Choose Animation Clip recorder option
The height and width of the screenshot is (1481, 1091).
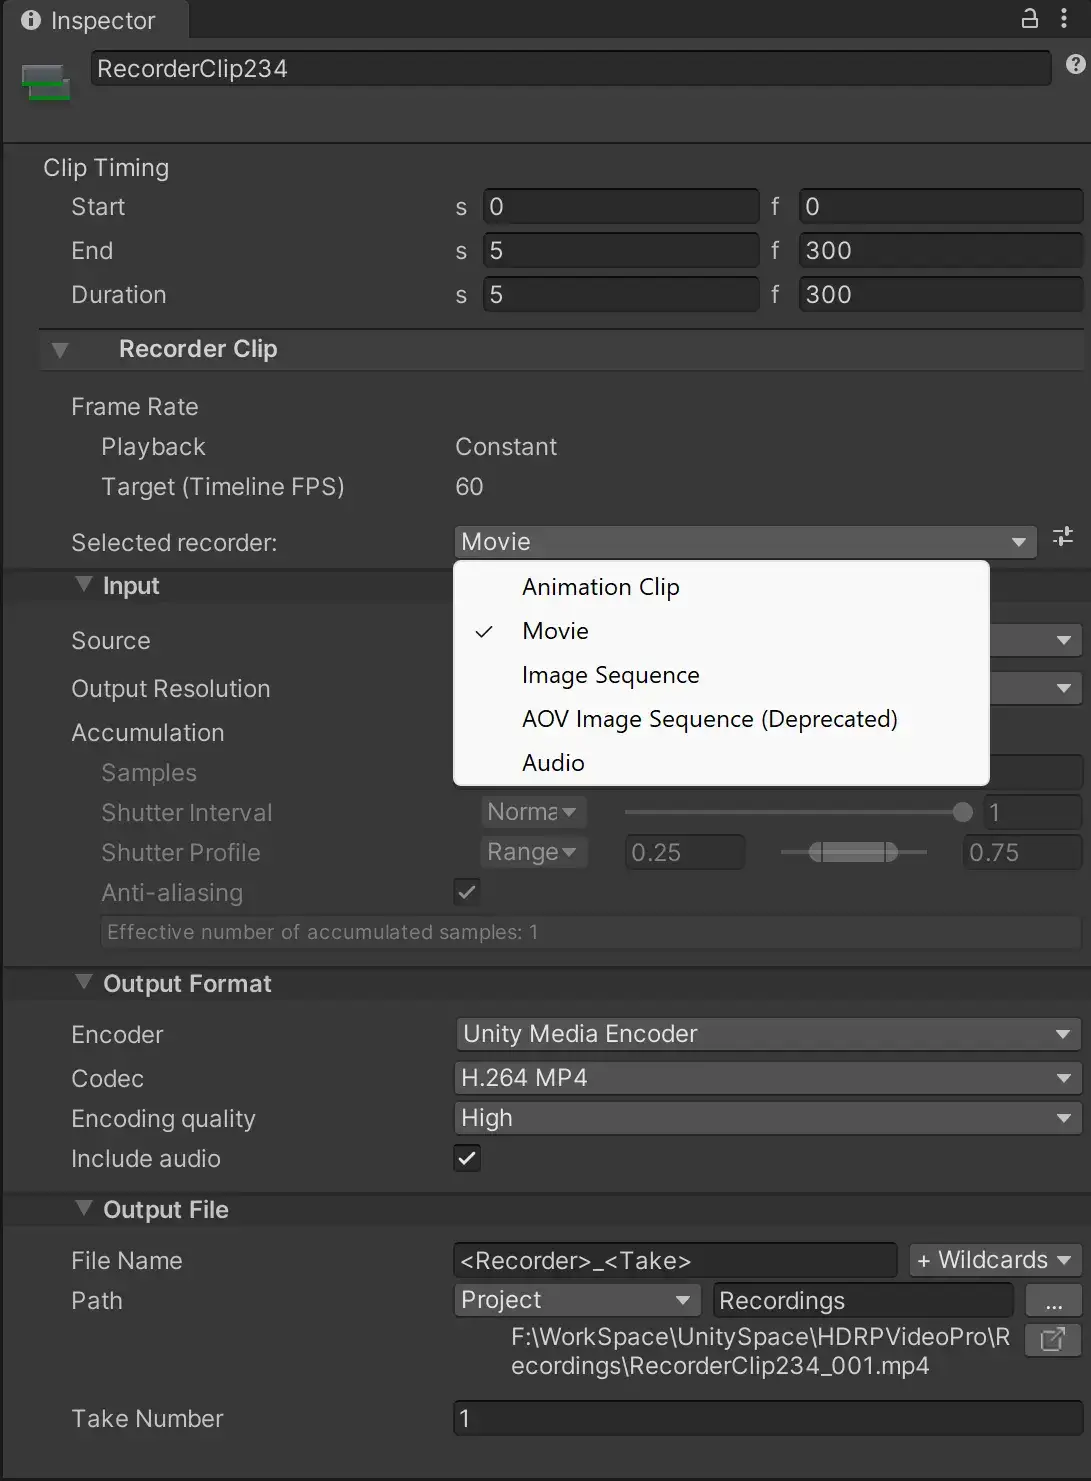pos(600,588)
